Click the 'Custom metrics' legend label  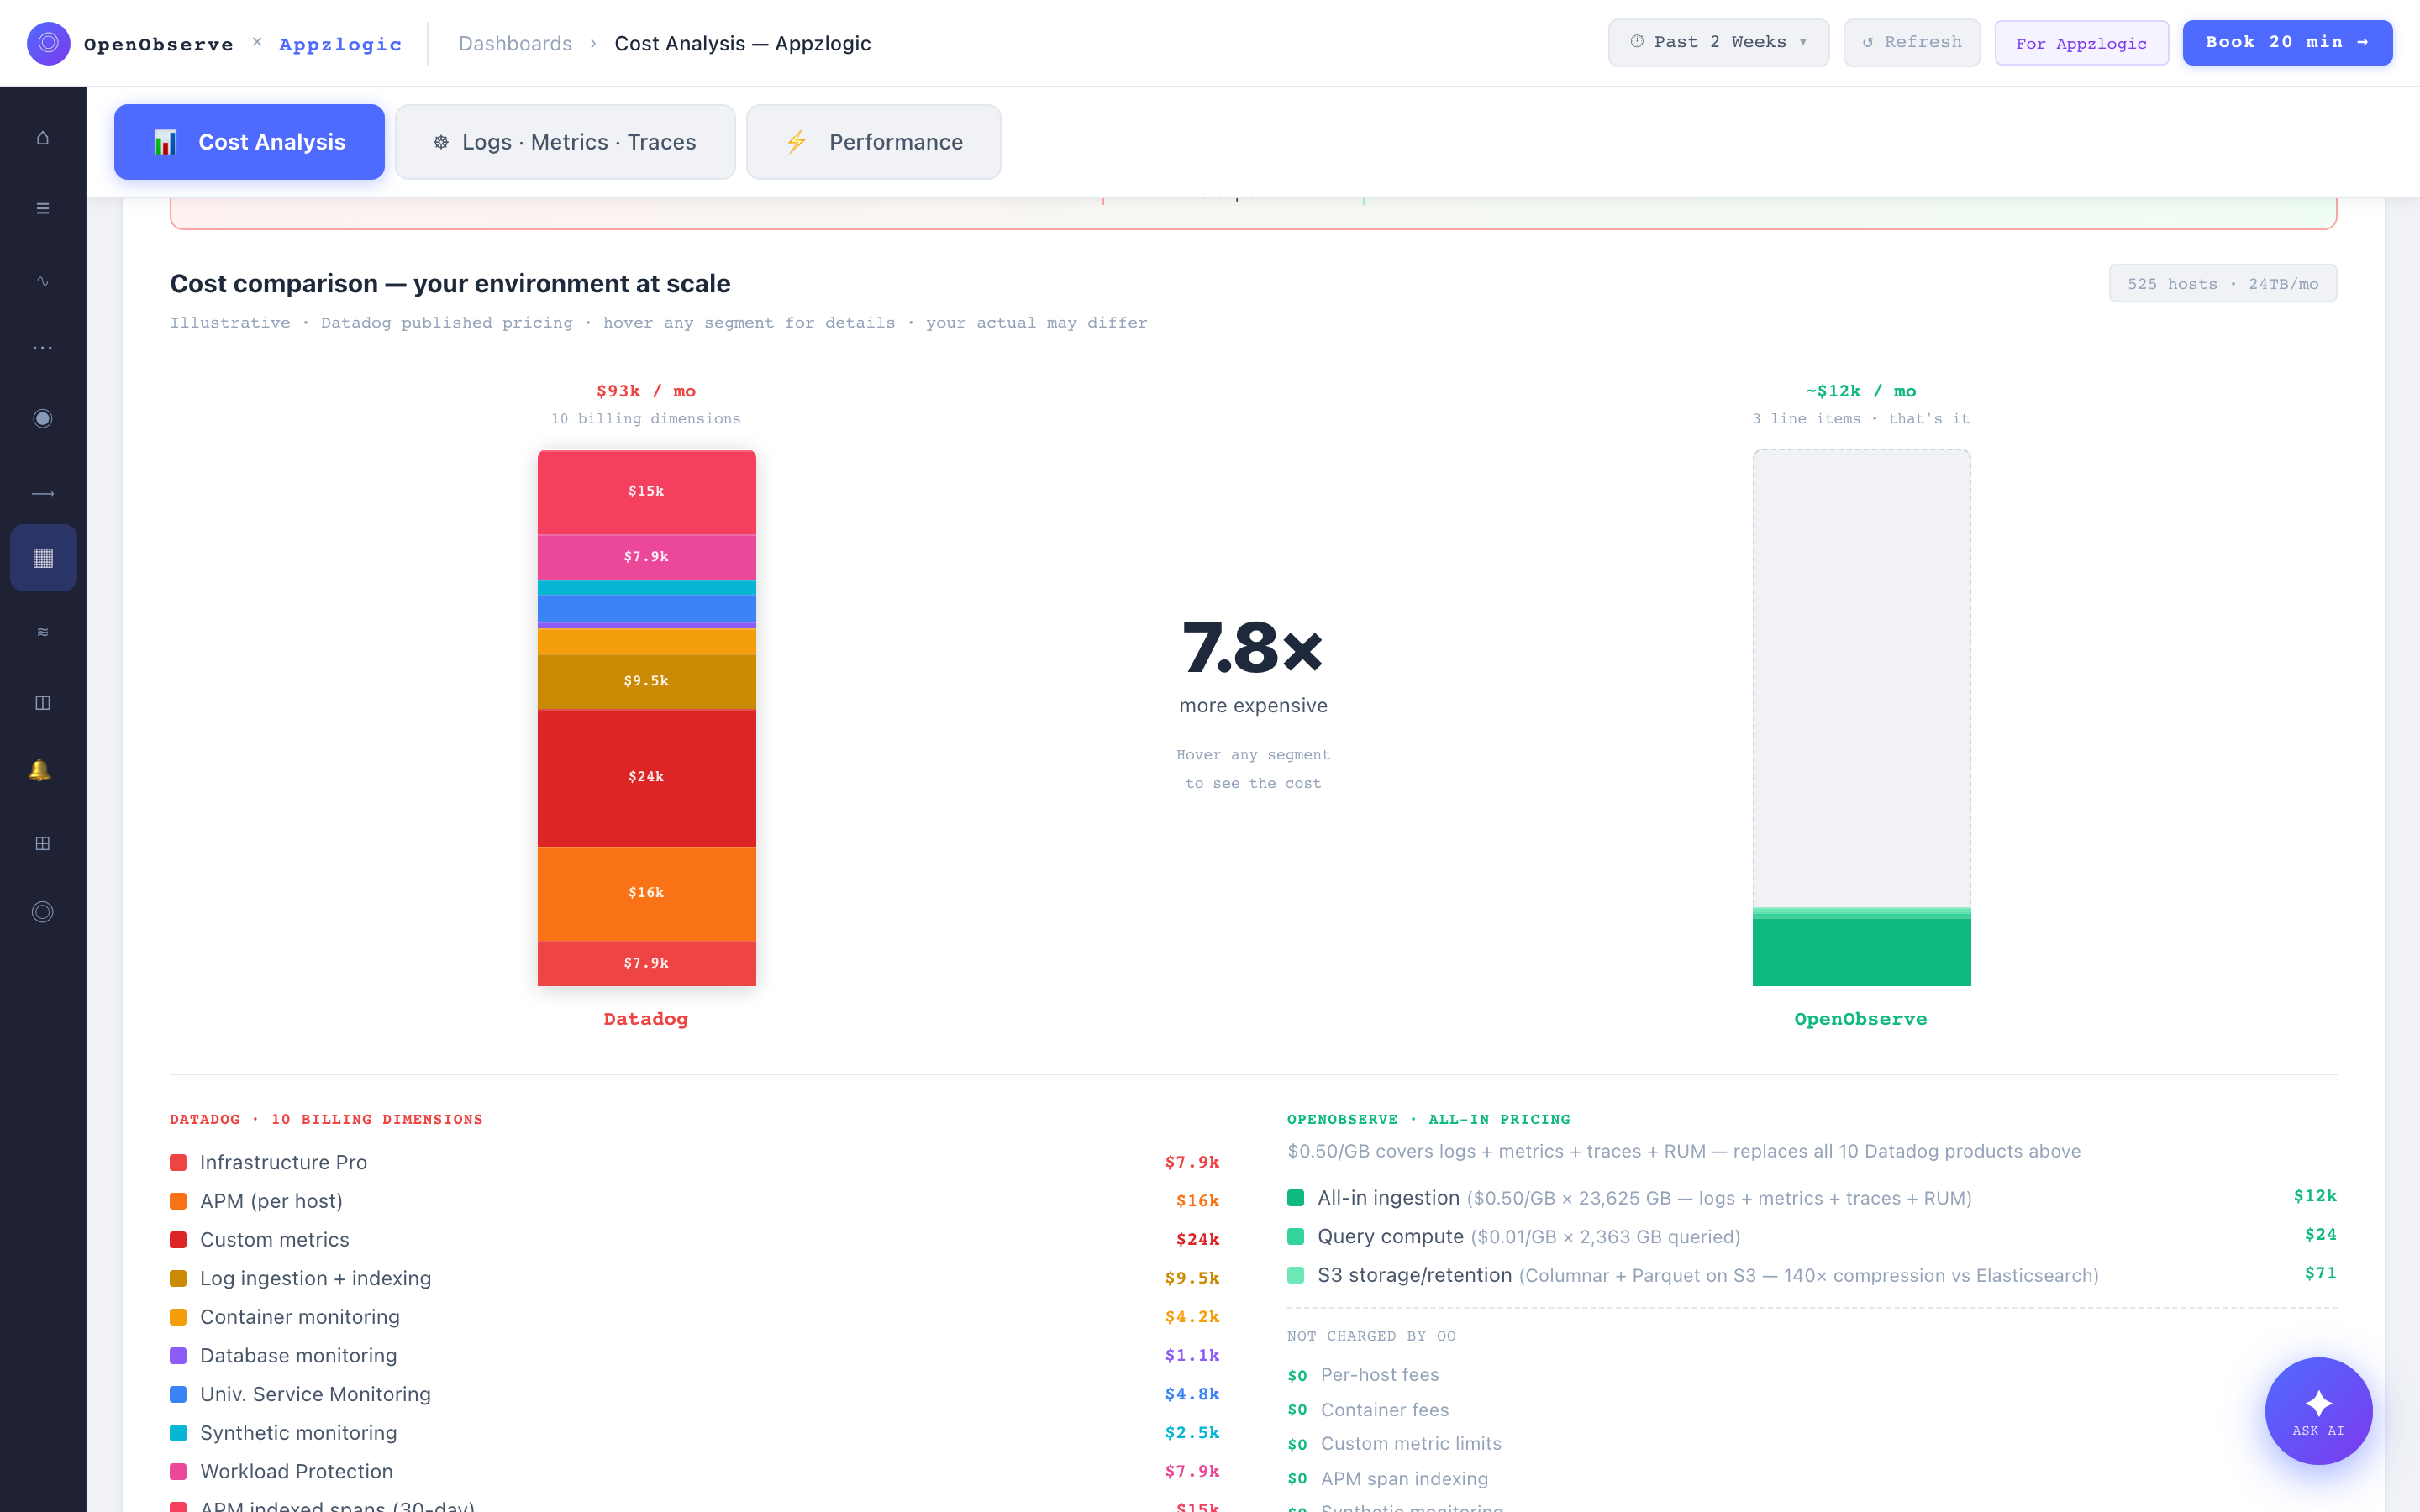click(x=274, y=1240)
